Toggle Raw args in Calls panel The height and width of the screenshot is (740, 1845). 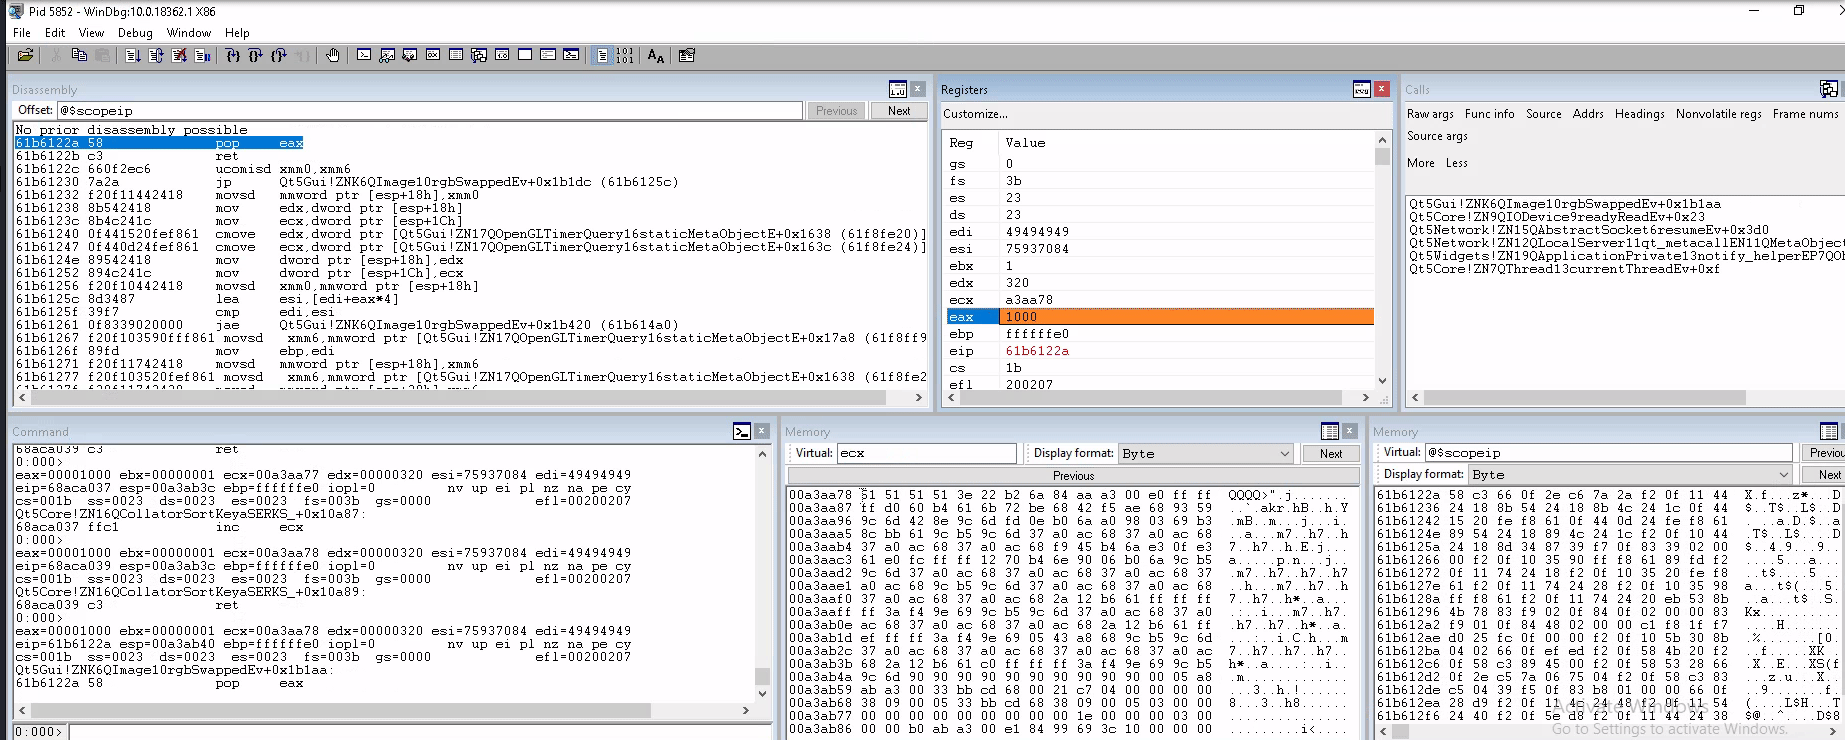click(x=1430, y=114)
